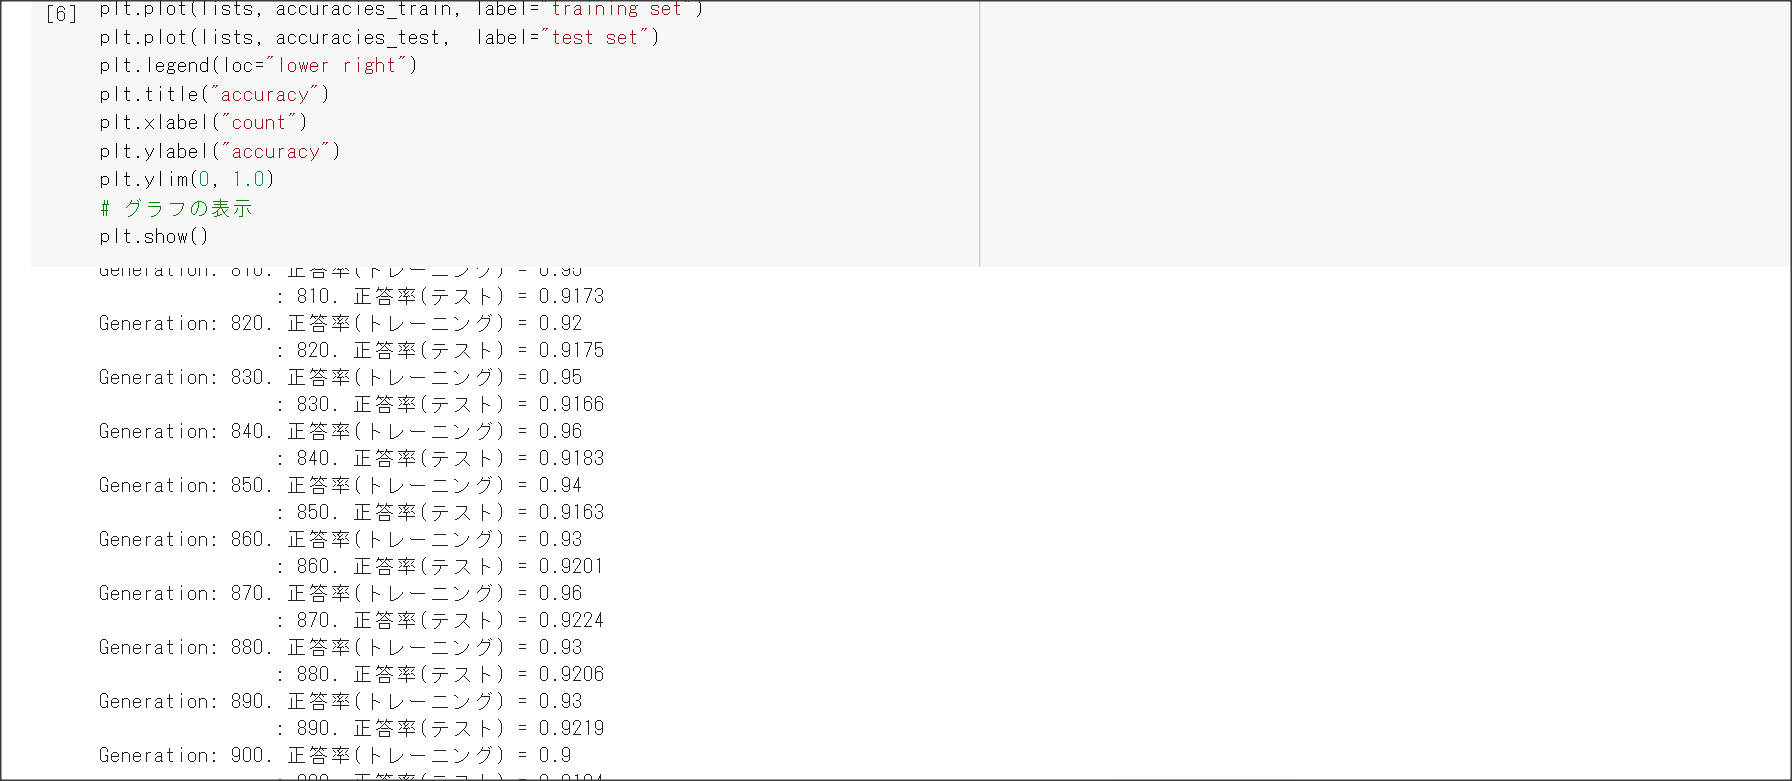Click output test accuracy 0.9206 for 880
1792x781 pixels.
point(440,675)
